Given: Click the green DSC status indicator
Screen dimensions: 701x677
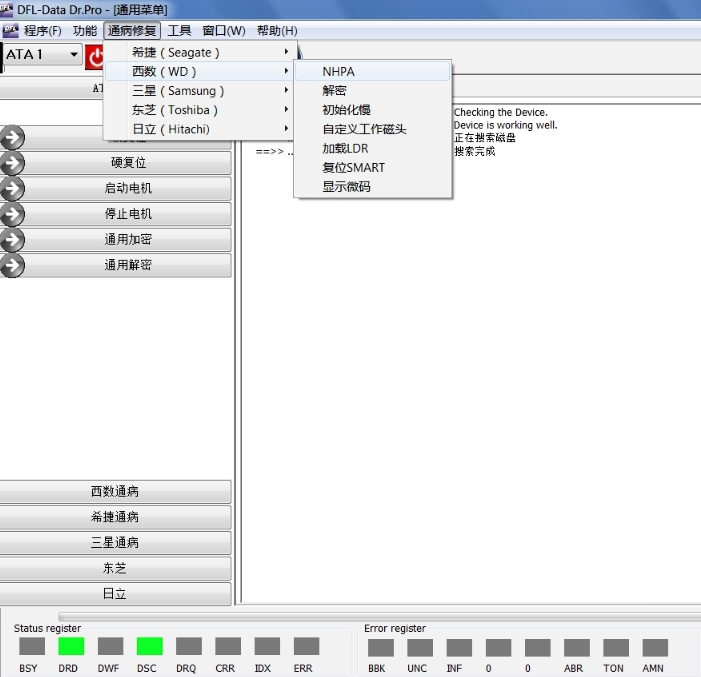Looking at the screenshot, I should pos(149,647).
